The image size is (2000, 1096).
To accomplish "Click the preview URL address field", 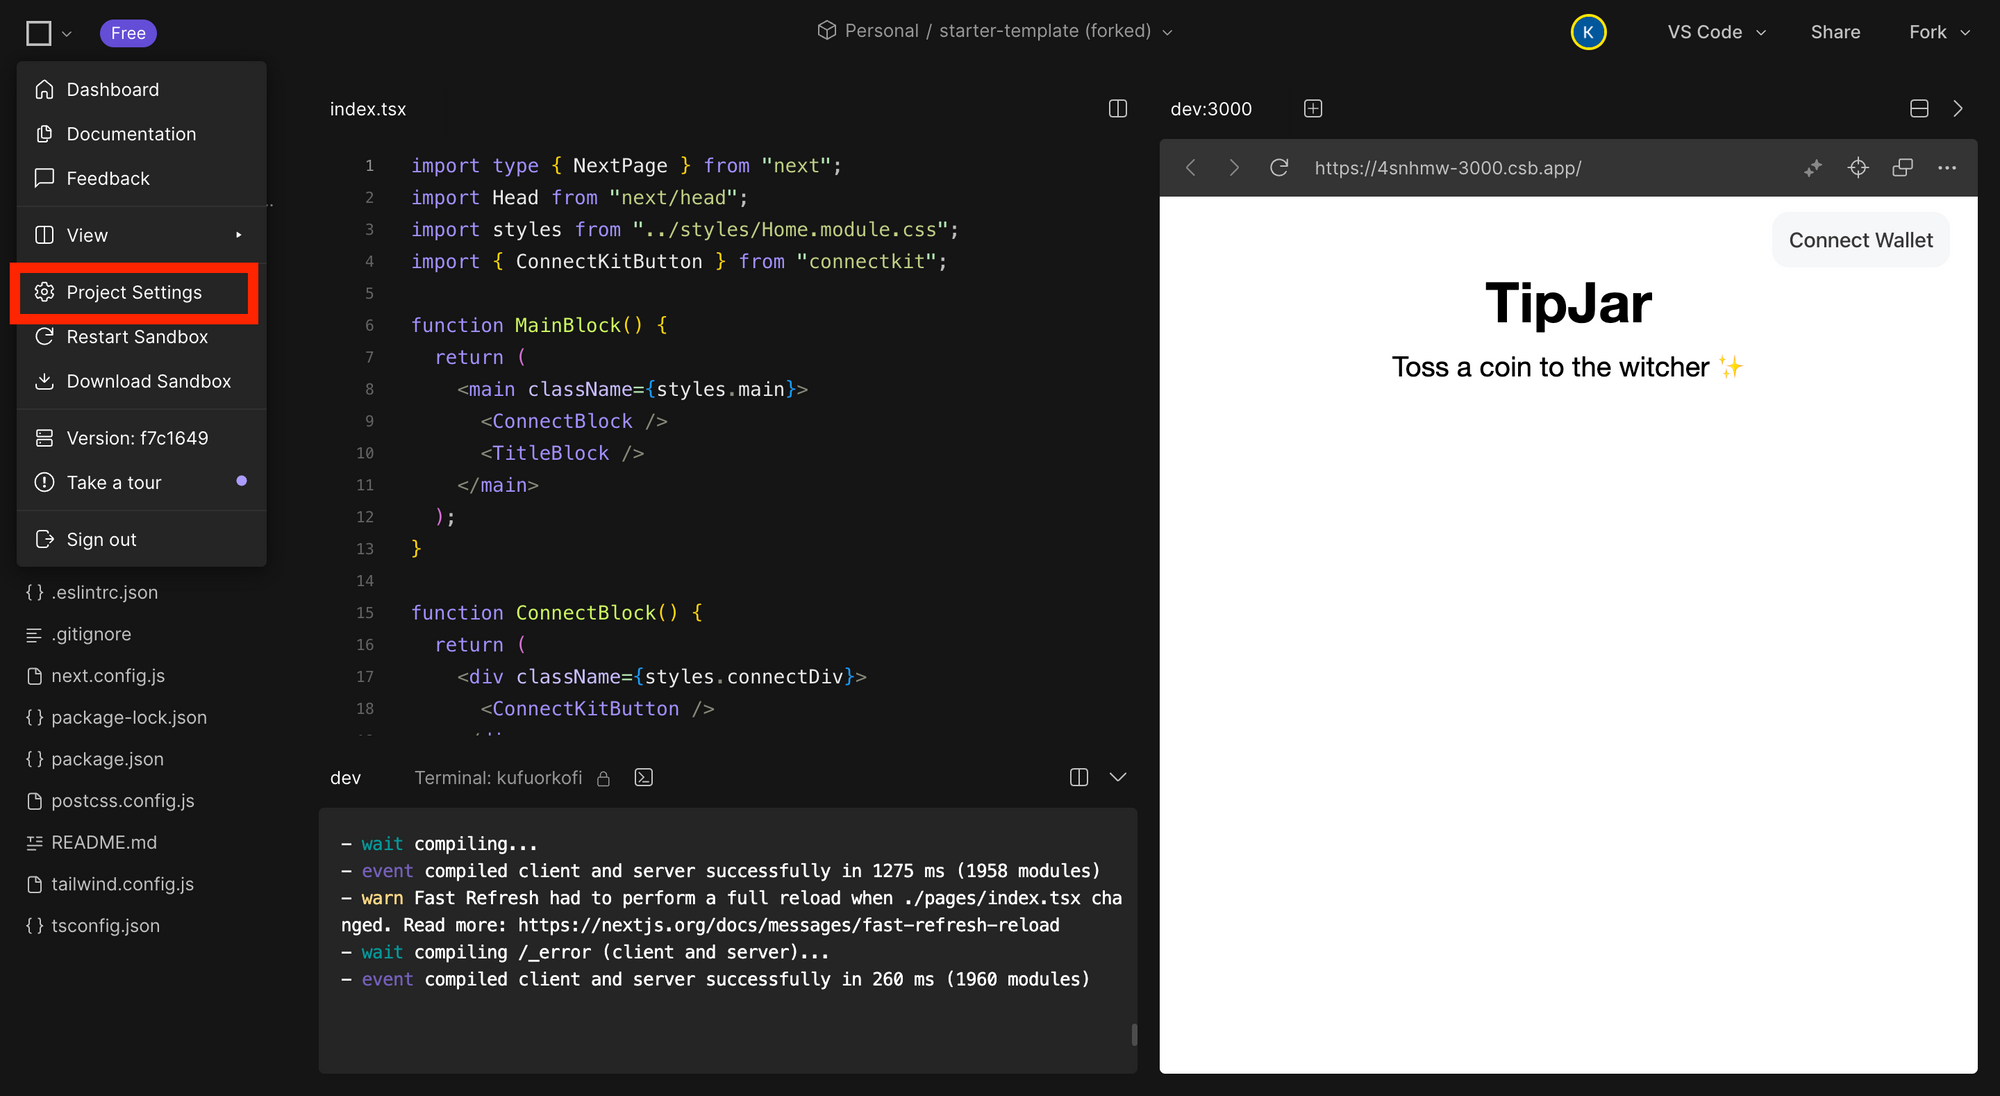I will pos(1447,167).
